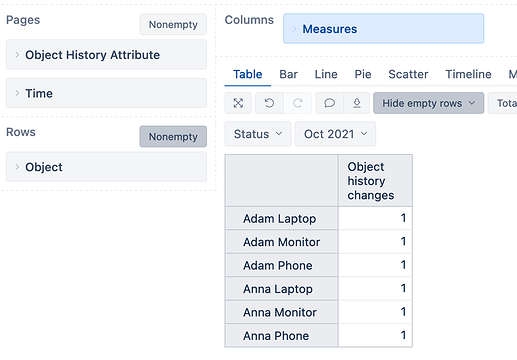This screenshot has height=360, width=517.
Task: Click the value cell for Anna Monitor
Action: [375, 312]
